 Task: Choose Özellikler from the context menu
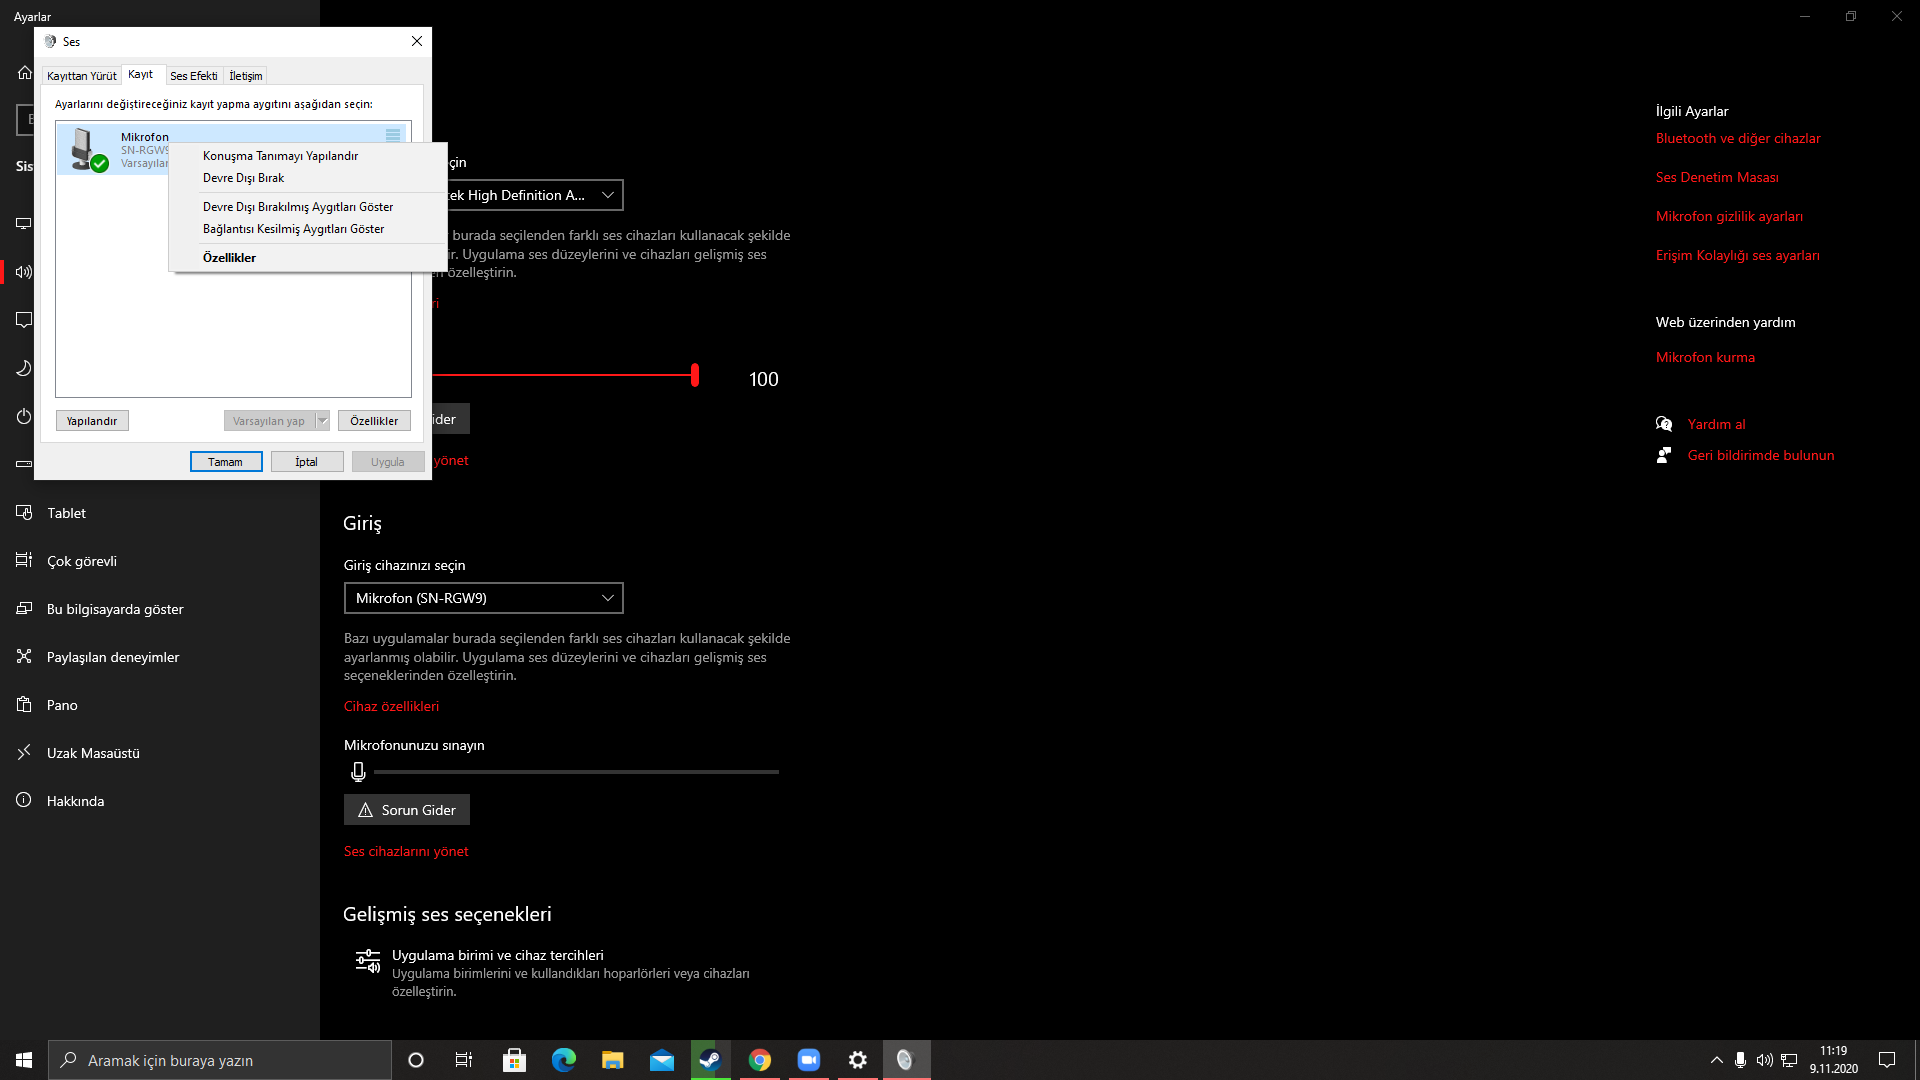(x=229, y=258)
